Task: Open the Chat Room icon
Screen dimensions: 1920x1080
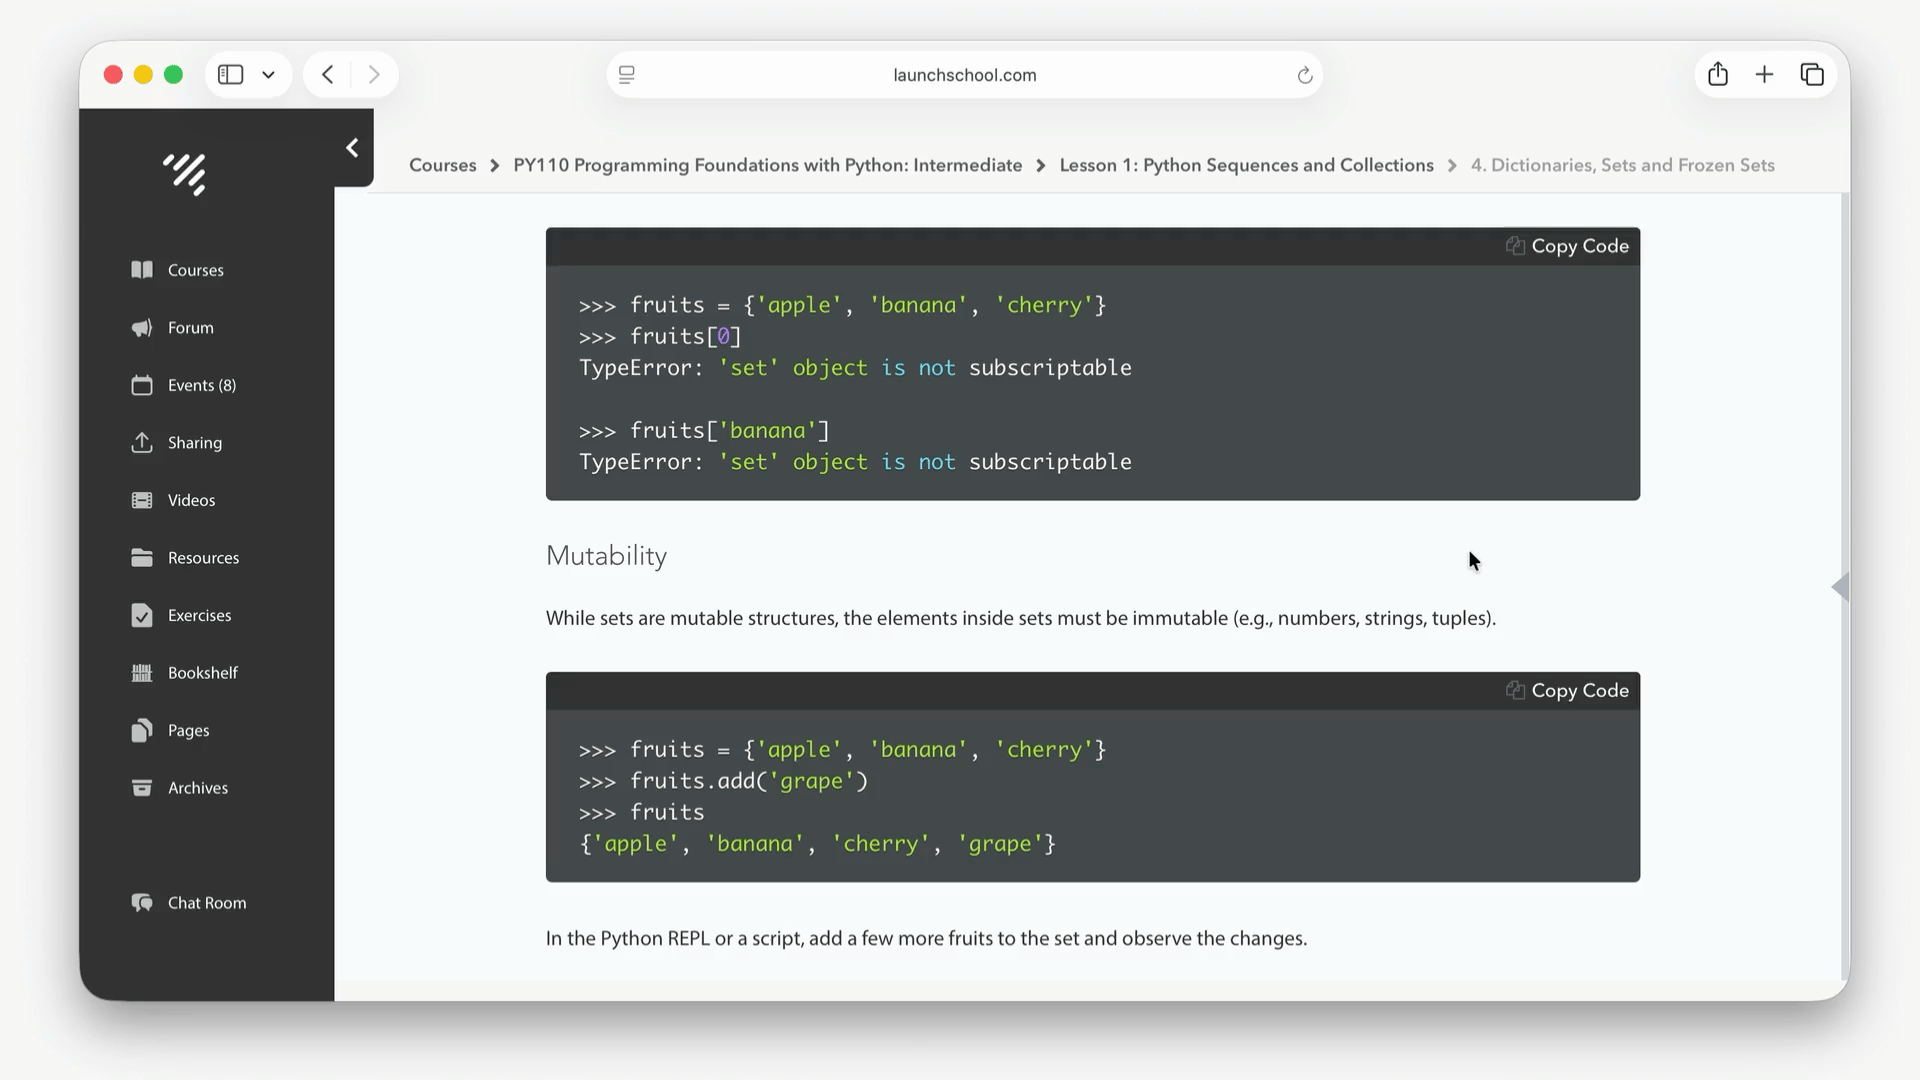Action: coord(142,903)
